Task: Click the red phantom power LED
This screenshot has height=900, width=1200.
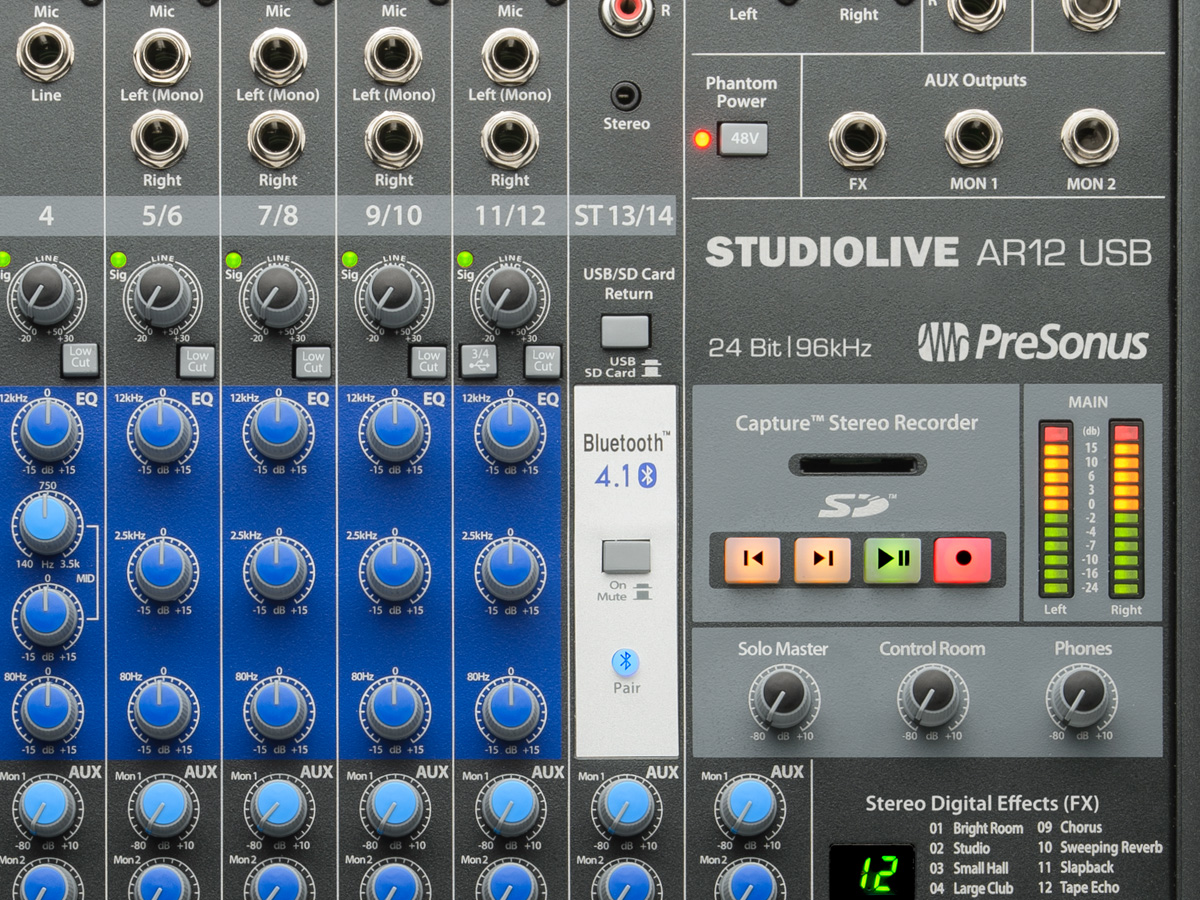Action: coord(702,139)
